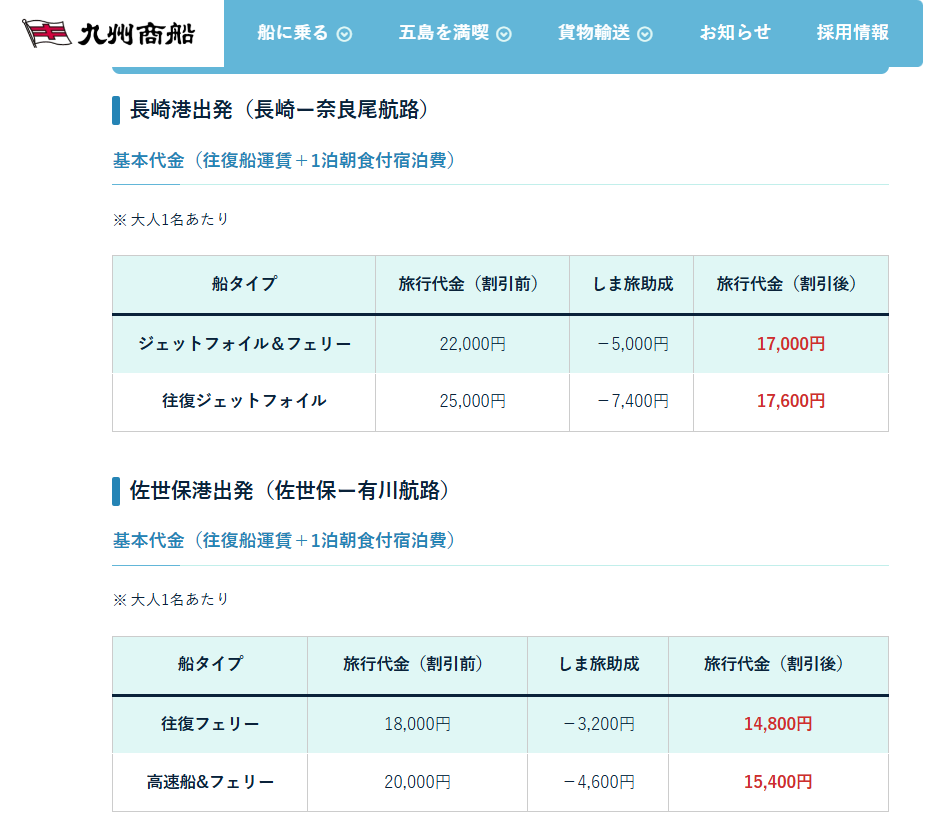This screenshot has width=939, height=824.
Task: Open the 採用情報 menu item
Action: 852,32
